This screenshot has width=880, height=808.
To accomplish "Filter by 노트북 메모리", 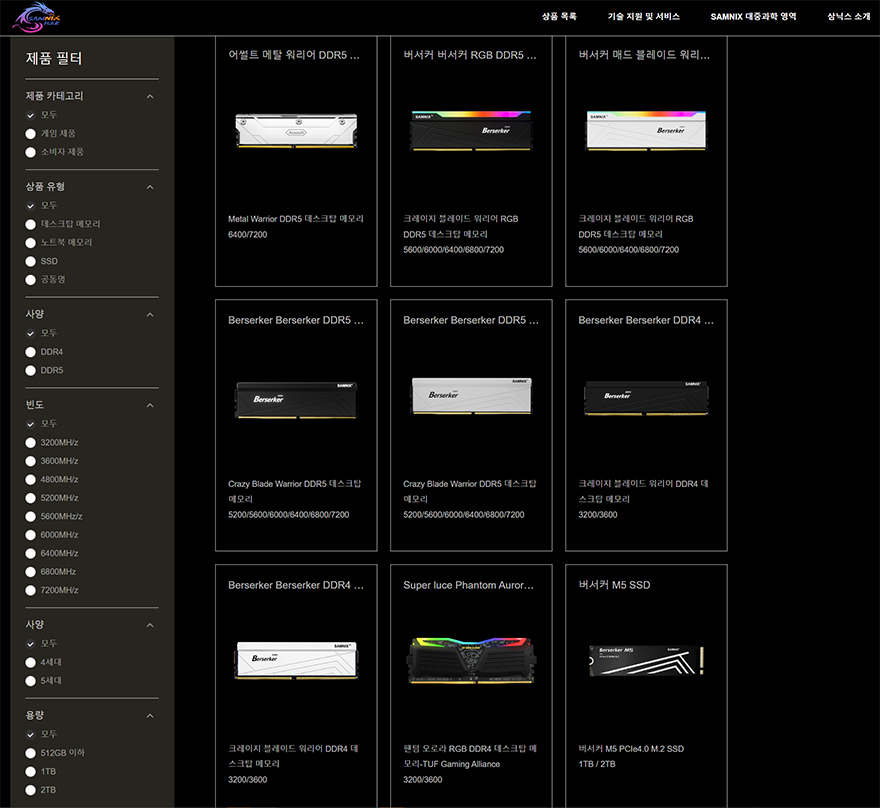I will tap(30, 243).
